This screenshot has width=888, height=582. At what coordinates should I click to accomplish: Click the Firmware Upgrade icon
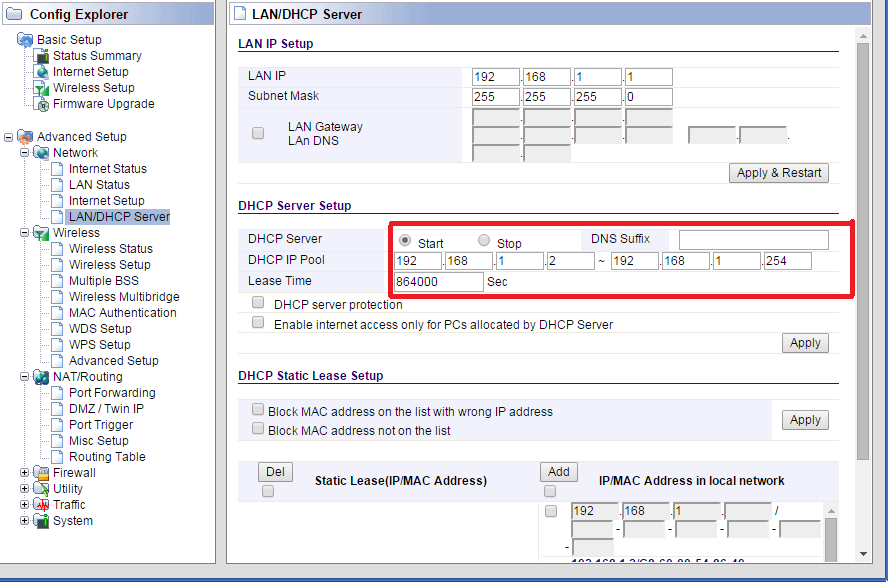41,104
